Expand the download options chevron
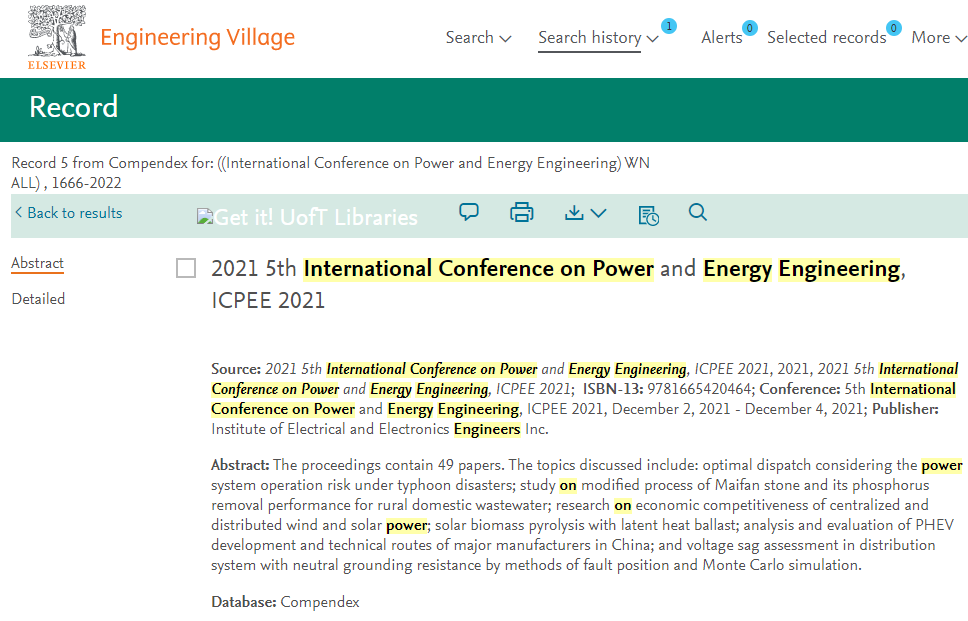The height and width of the screenshot is (621, 968). (x=598, y=213)
